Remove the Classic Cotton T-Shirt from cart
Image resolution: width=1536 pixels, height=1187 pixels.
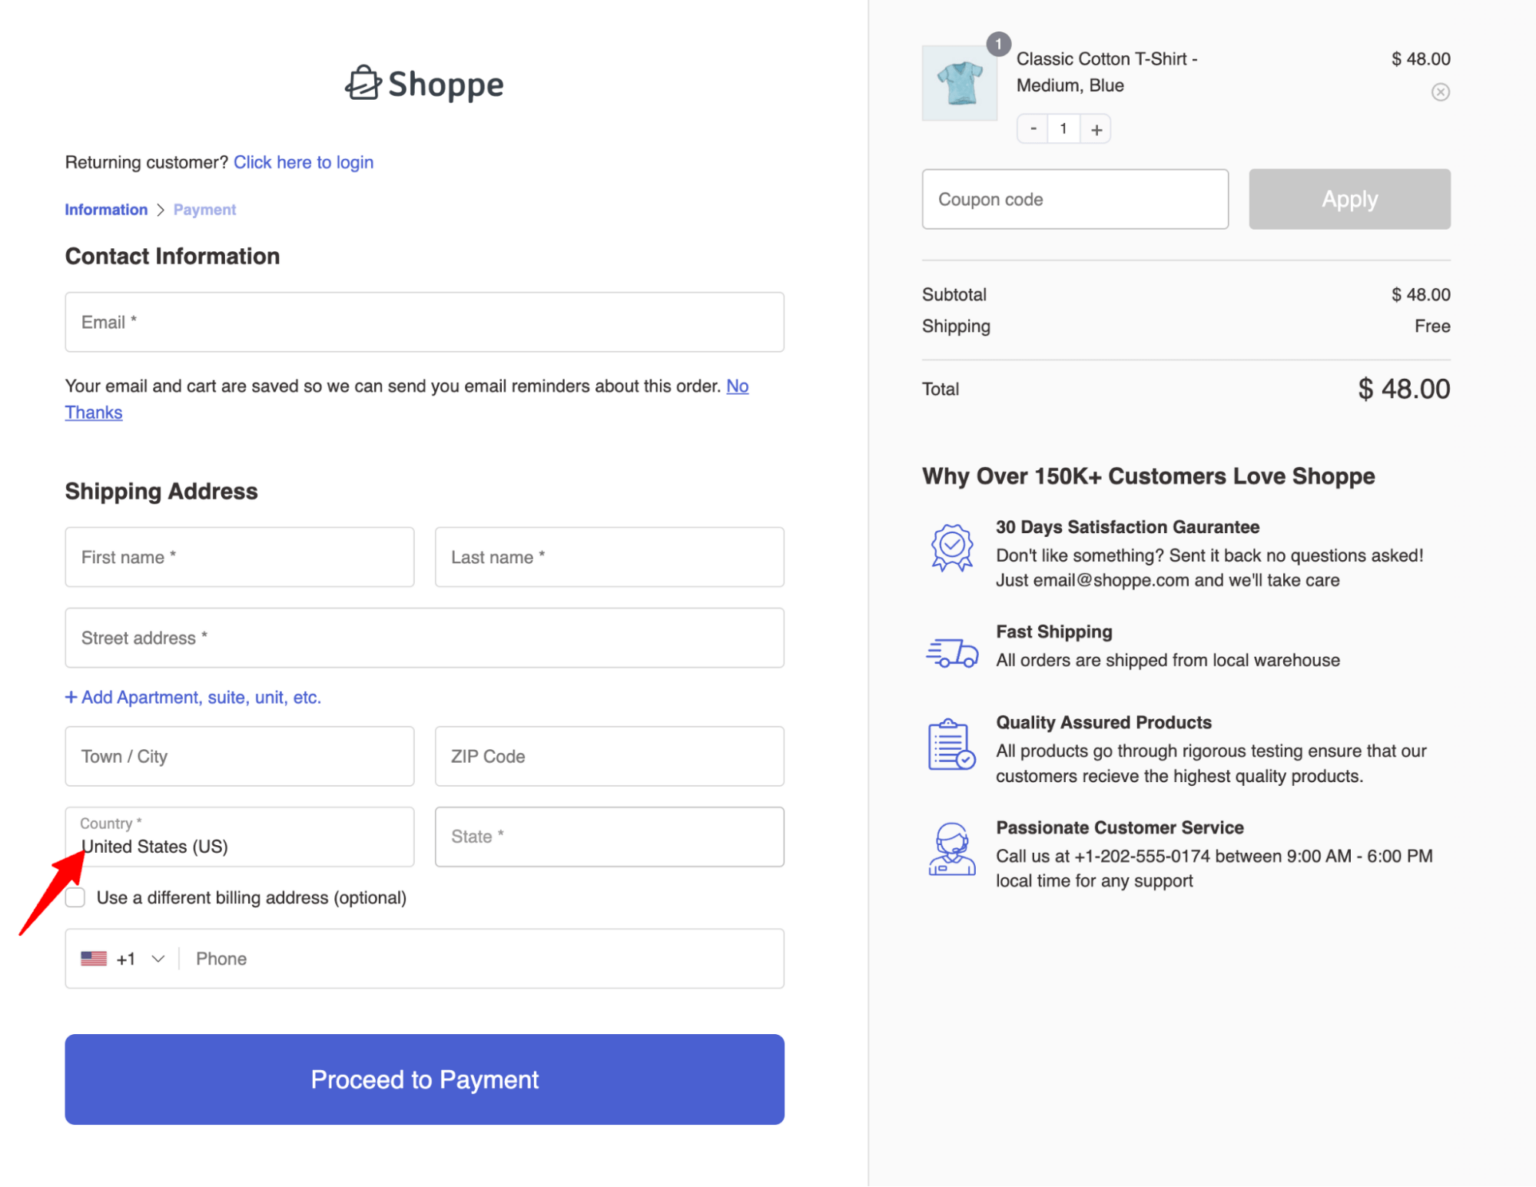[x=1440, y=91]
